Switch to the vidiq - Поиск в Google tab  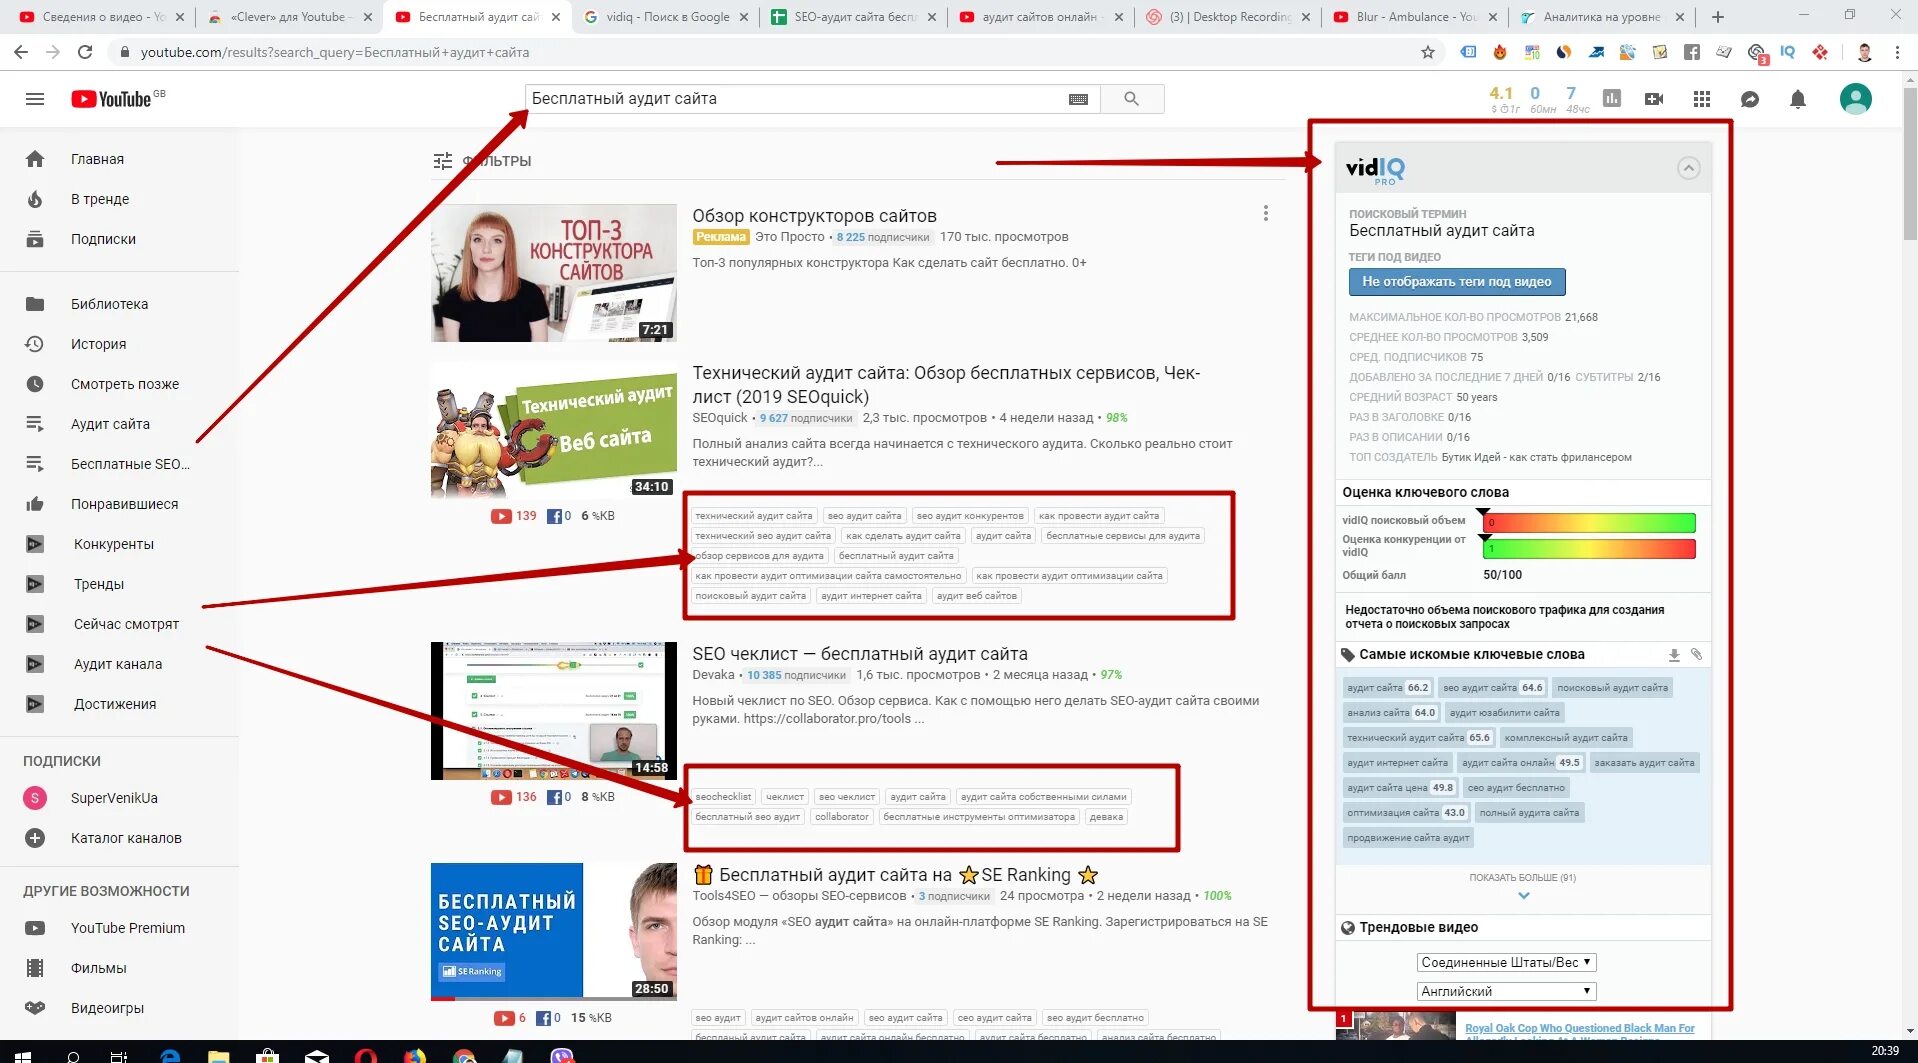click(x=666, y=17)
